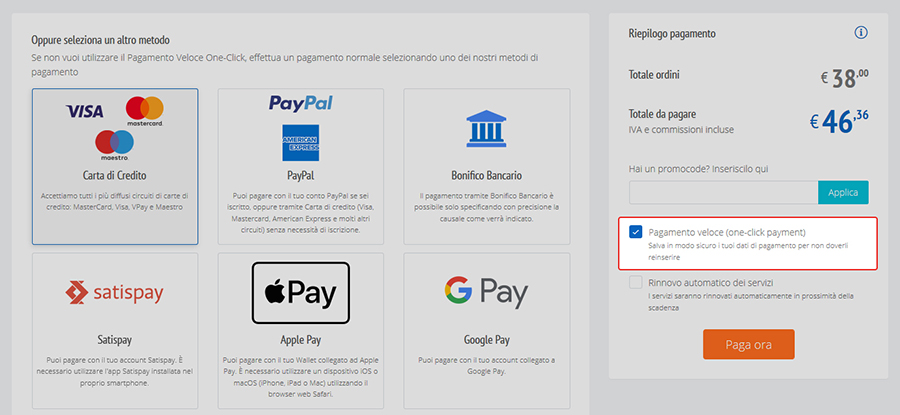Viewport: 900px width, 415px height.
Task: Select the PayPal payment method title
Action: click(301, 175)
